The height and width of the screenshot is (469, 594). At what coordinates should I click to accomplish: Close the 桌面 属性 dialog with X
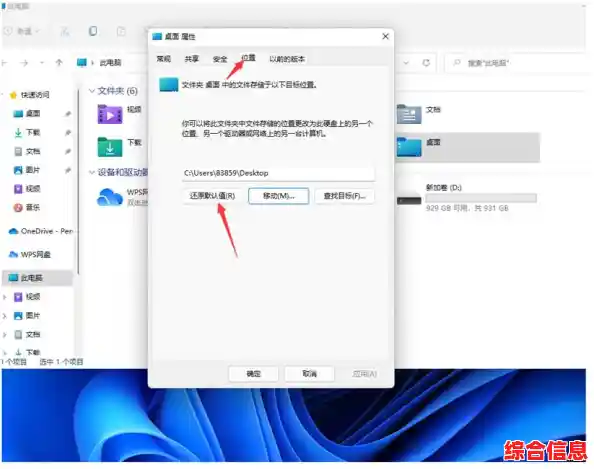385,36
